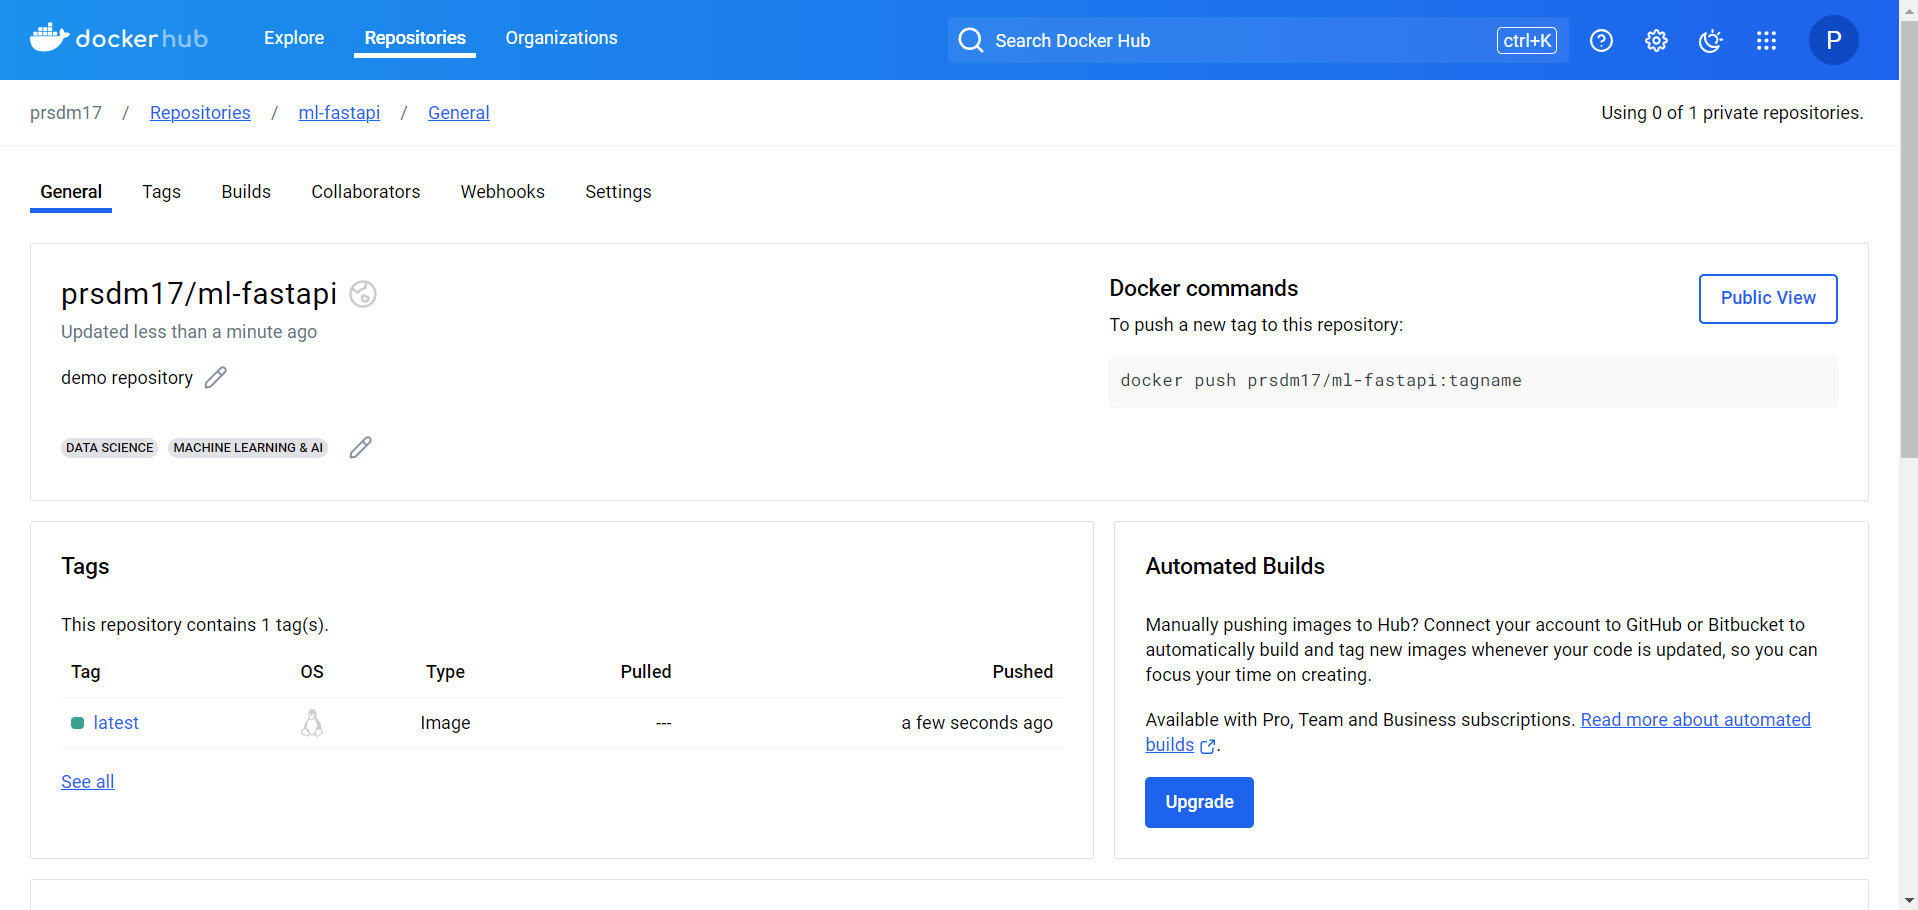Click the page vertical scrollbar thumb
This screenshot has width=1918, height=910.
coord(1909,240)
